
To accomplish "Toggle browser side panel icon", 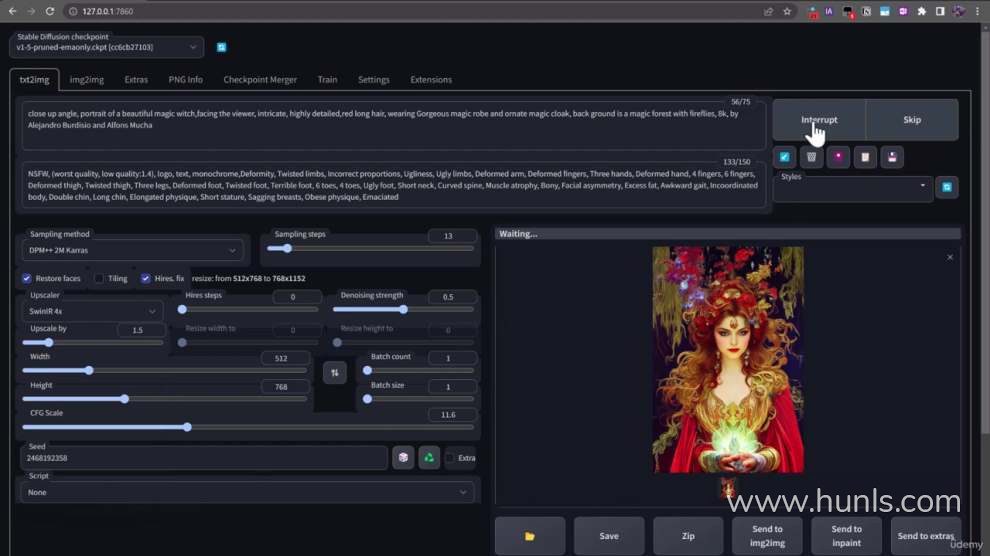I will (x=940, y=11).
